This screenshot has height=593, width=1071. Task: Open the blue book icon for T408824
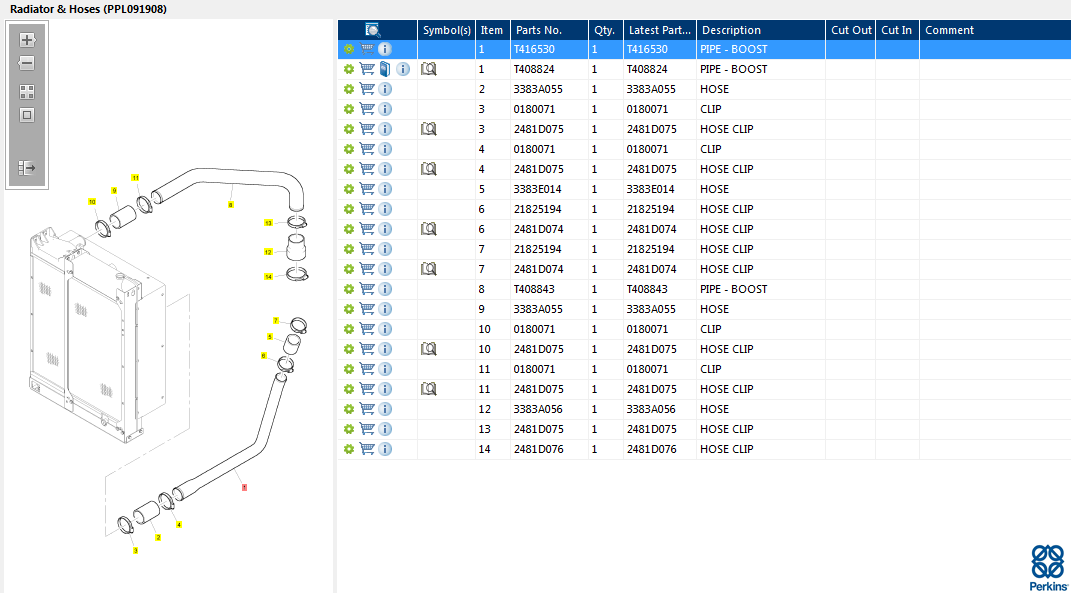[x=385, y=69]
